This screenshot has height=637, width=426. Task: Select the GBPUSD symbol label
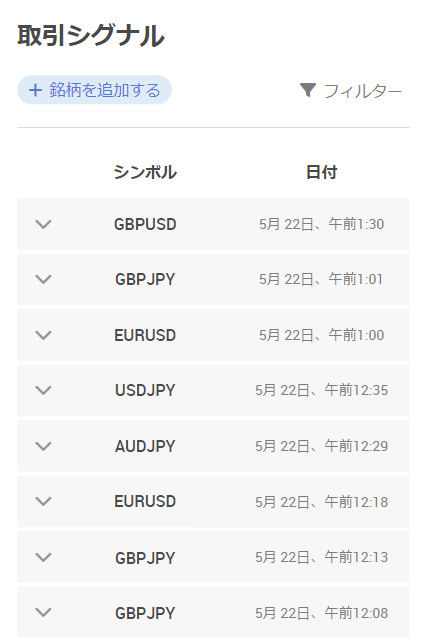(145, 224)
